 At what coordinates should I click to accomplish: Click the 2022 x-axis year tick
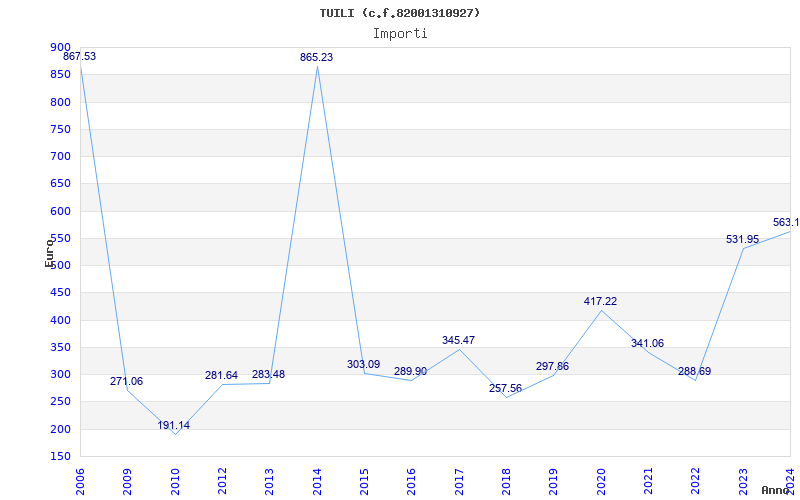pos(695,481)
